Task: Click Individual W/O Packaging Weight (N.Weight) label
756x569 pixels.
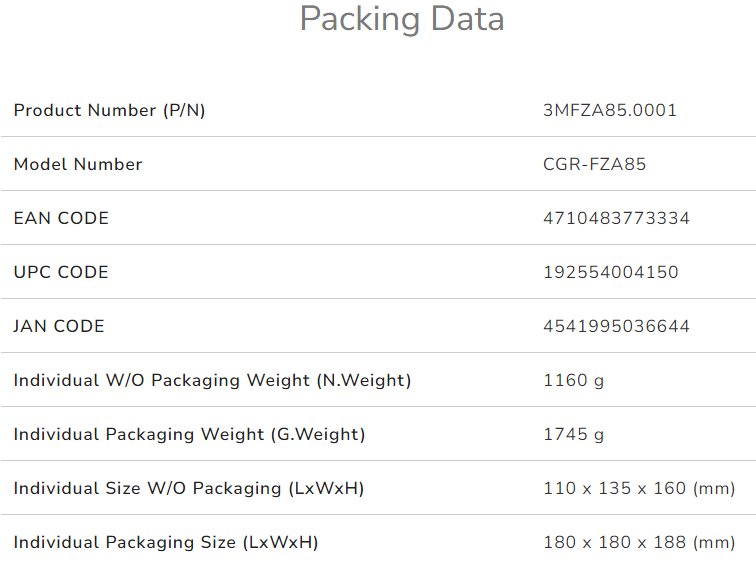Action: [x=212, y=380]
